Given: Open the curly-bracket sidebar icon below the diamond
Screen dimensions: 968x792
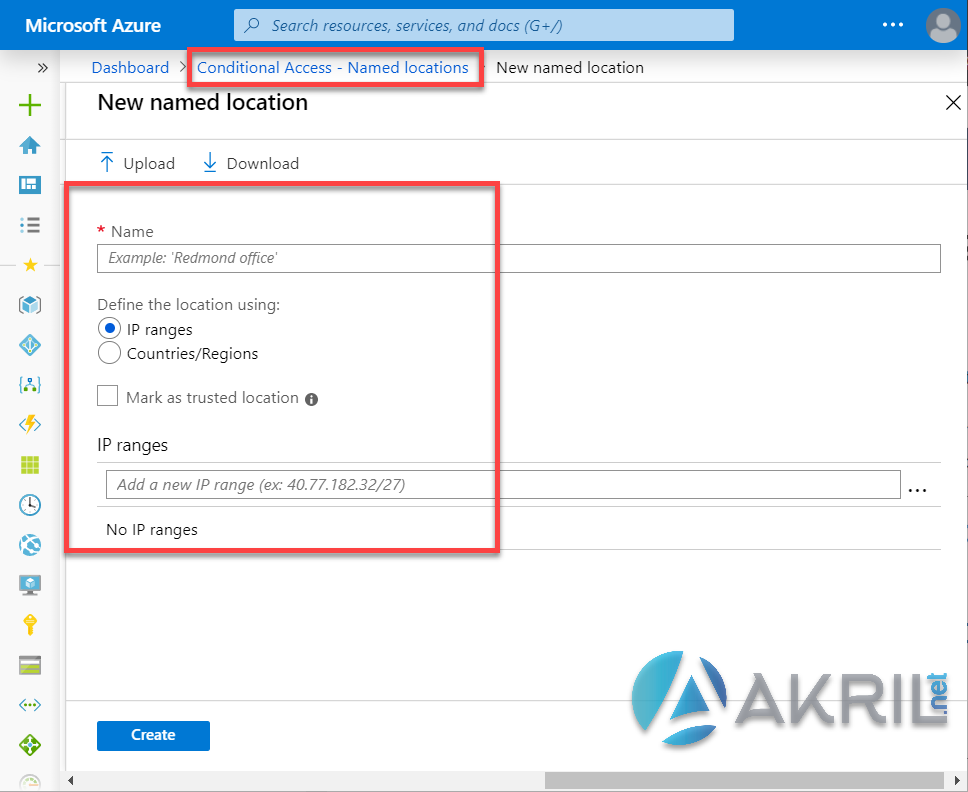Looking at the screenshot, I should 30,385.
